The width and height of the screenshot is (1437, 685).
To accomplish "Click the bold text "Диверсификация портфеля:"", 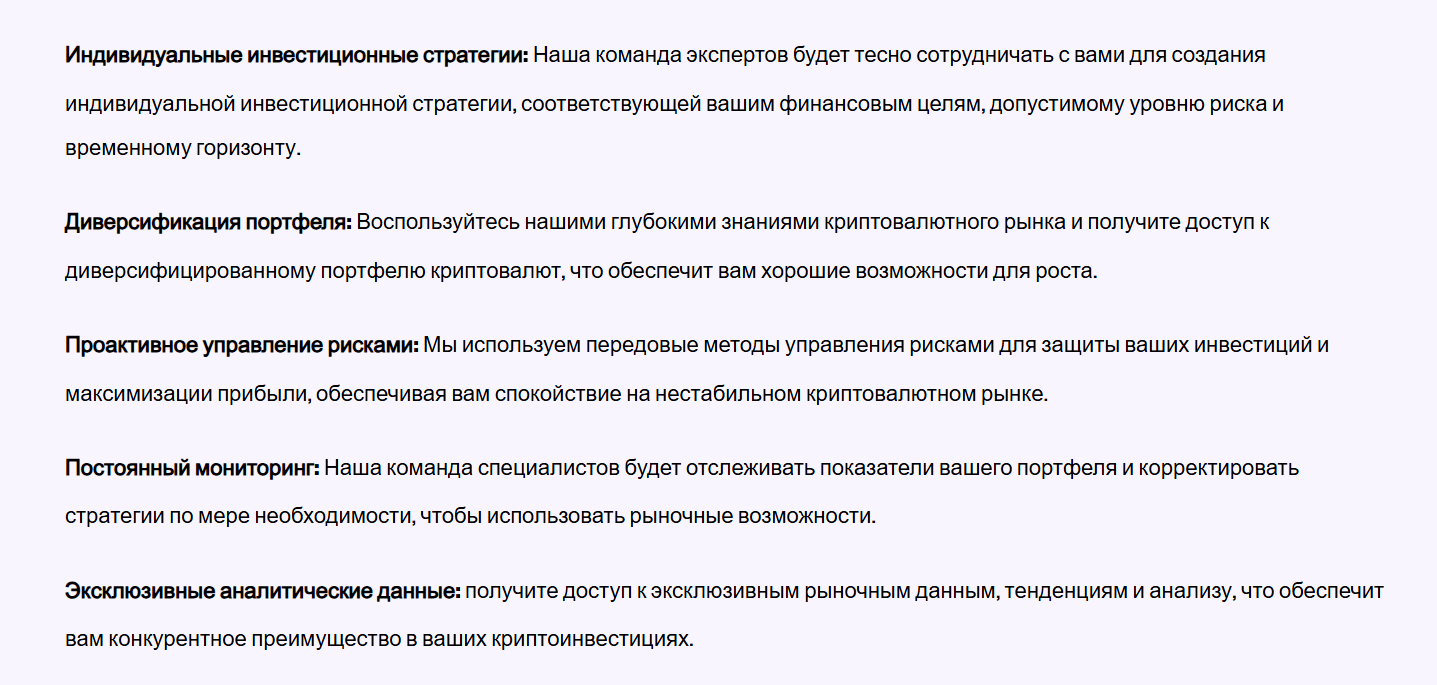I will click(208, 222).
